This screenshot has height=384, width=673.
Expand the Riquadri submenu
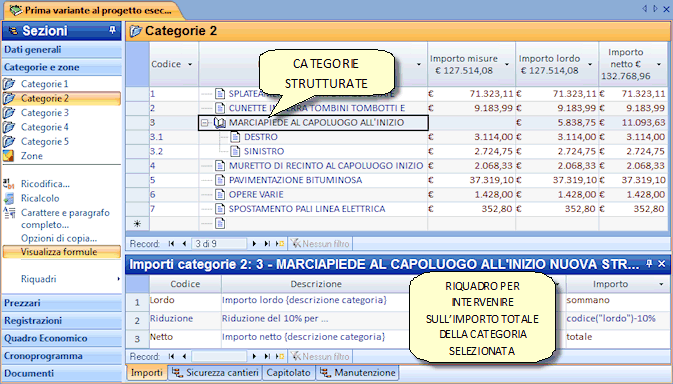[x=118, y=279]
